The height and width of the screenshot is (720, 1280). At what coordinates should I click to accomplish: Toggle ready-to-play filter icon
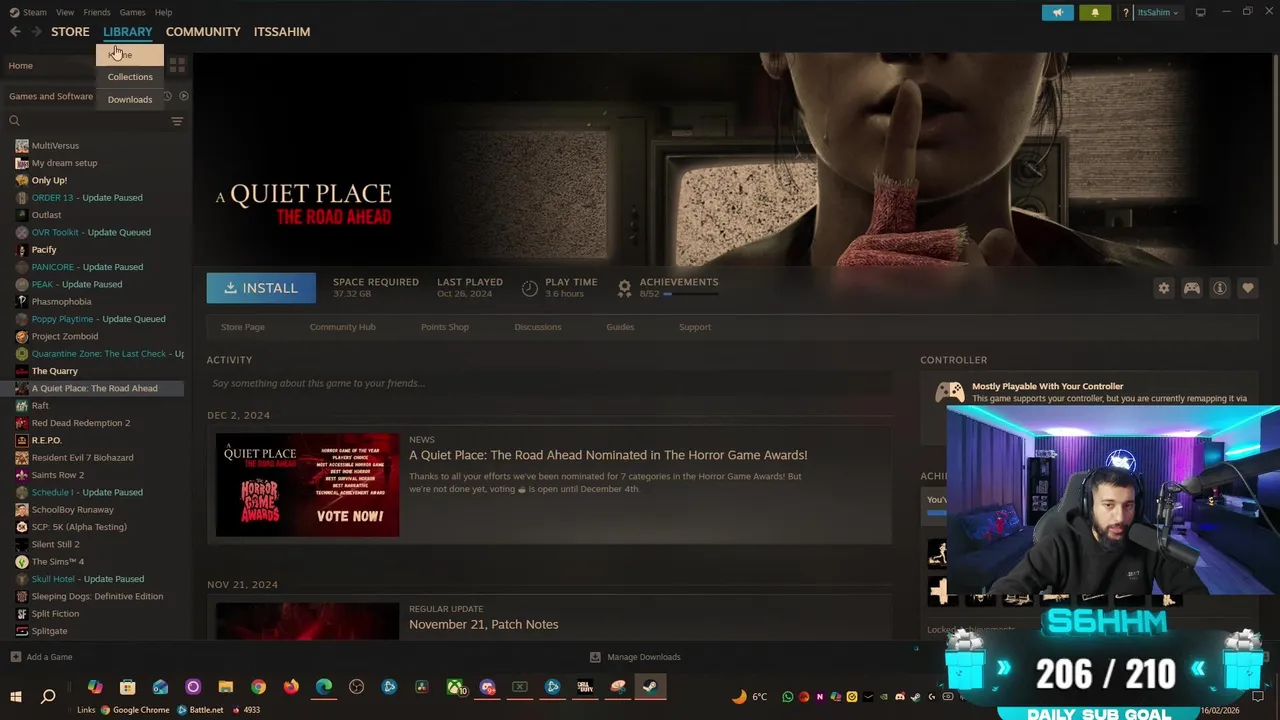coord(183,96)
